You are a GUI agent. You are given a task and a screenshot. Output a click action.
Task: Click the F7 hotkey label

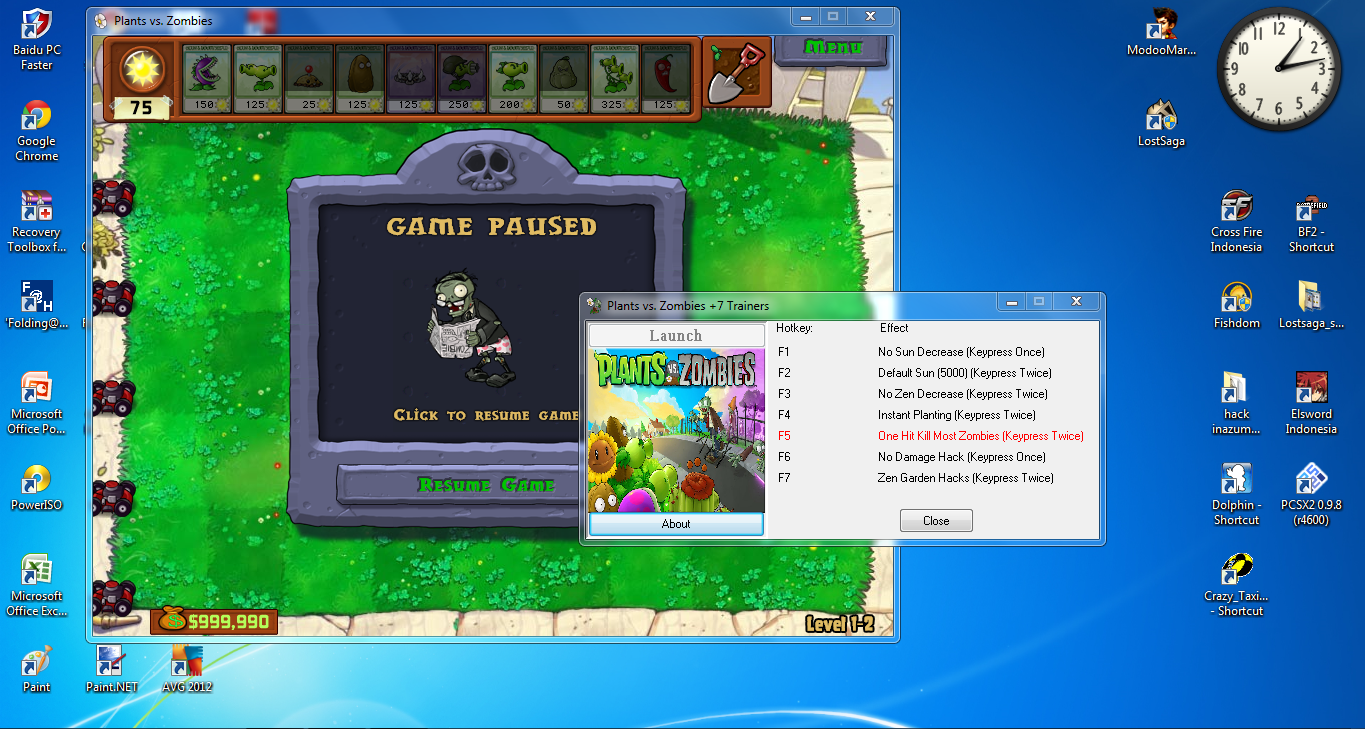784,478
